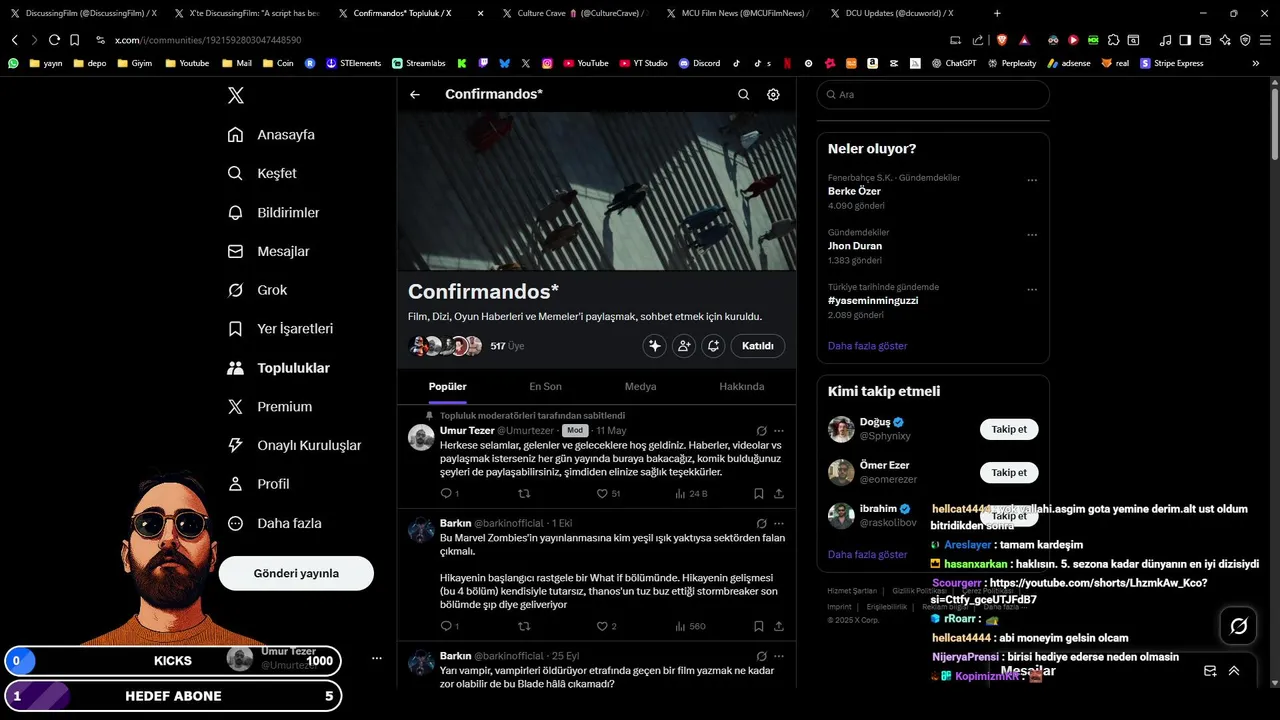Open more options for Jhon Duran trend
This screenshot has height=720, width=1280.
click(1032, 235)
